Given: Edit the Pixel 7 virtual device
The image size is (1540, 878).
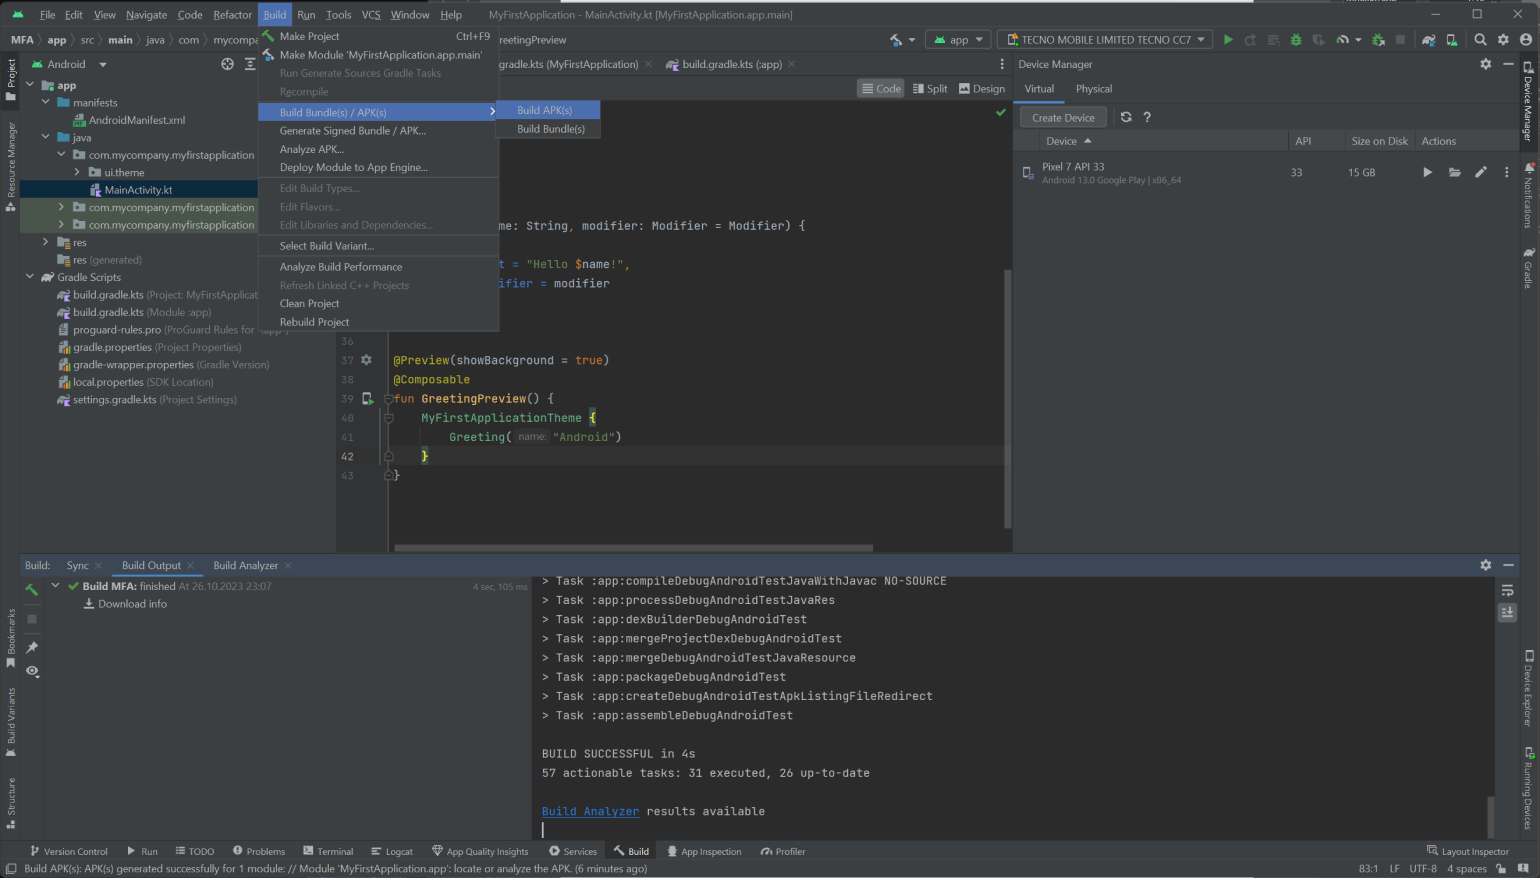Looking at the screenshot, I should coord(1480,173).
